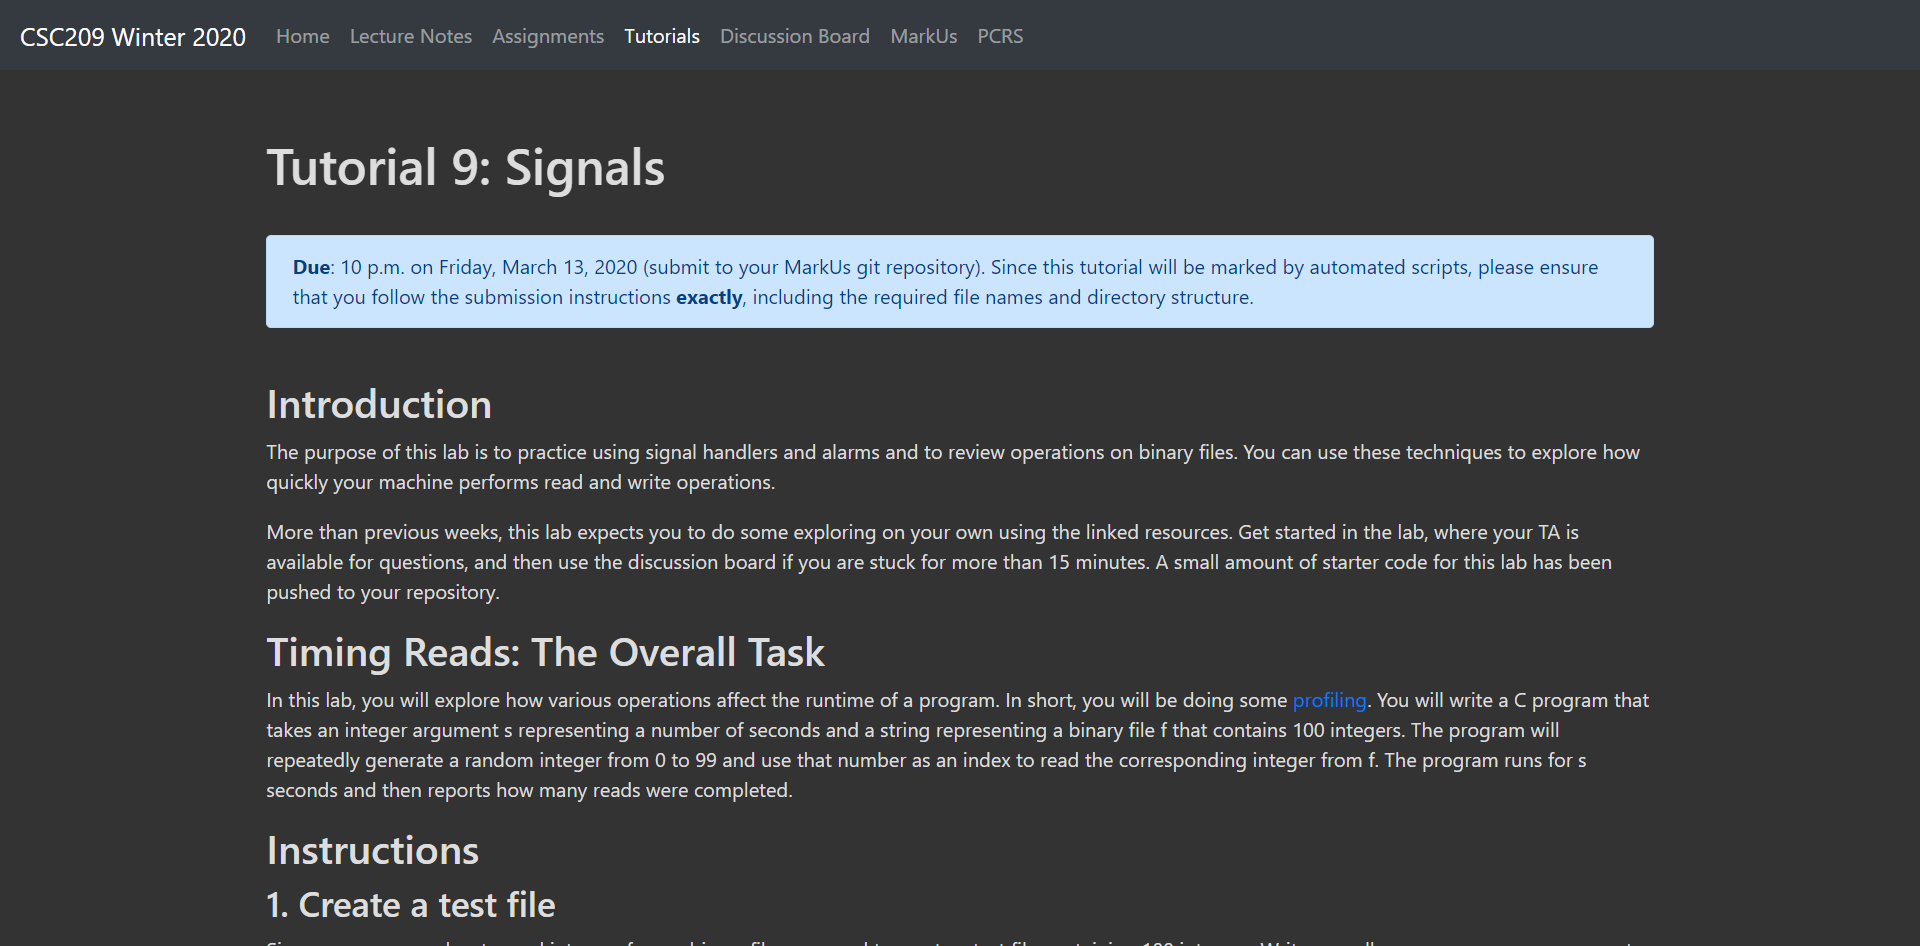This screenshot has height=946, width=1920.
Task: Open the Assignments page
Action: pos(547,36)
